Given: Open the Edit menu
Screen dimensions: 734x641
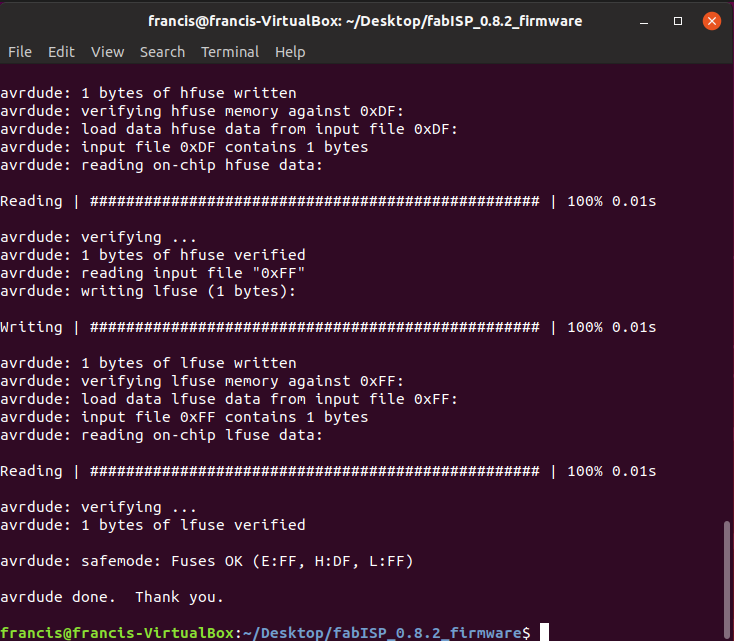Looking at the screenshot, I should point(61,52).
